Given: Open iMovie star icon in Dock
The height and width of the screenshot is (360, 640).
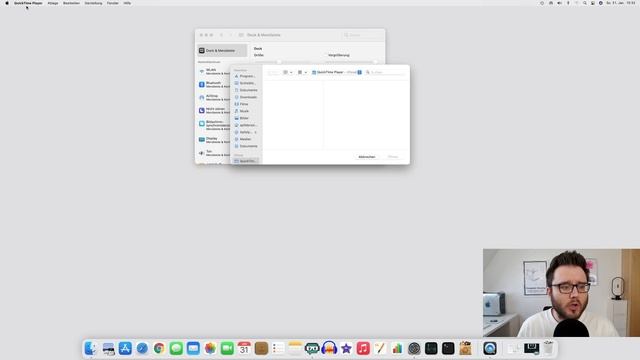Looking at the screenshot, I should pyautogui.click(x=346, y=349).
